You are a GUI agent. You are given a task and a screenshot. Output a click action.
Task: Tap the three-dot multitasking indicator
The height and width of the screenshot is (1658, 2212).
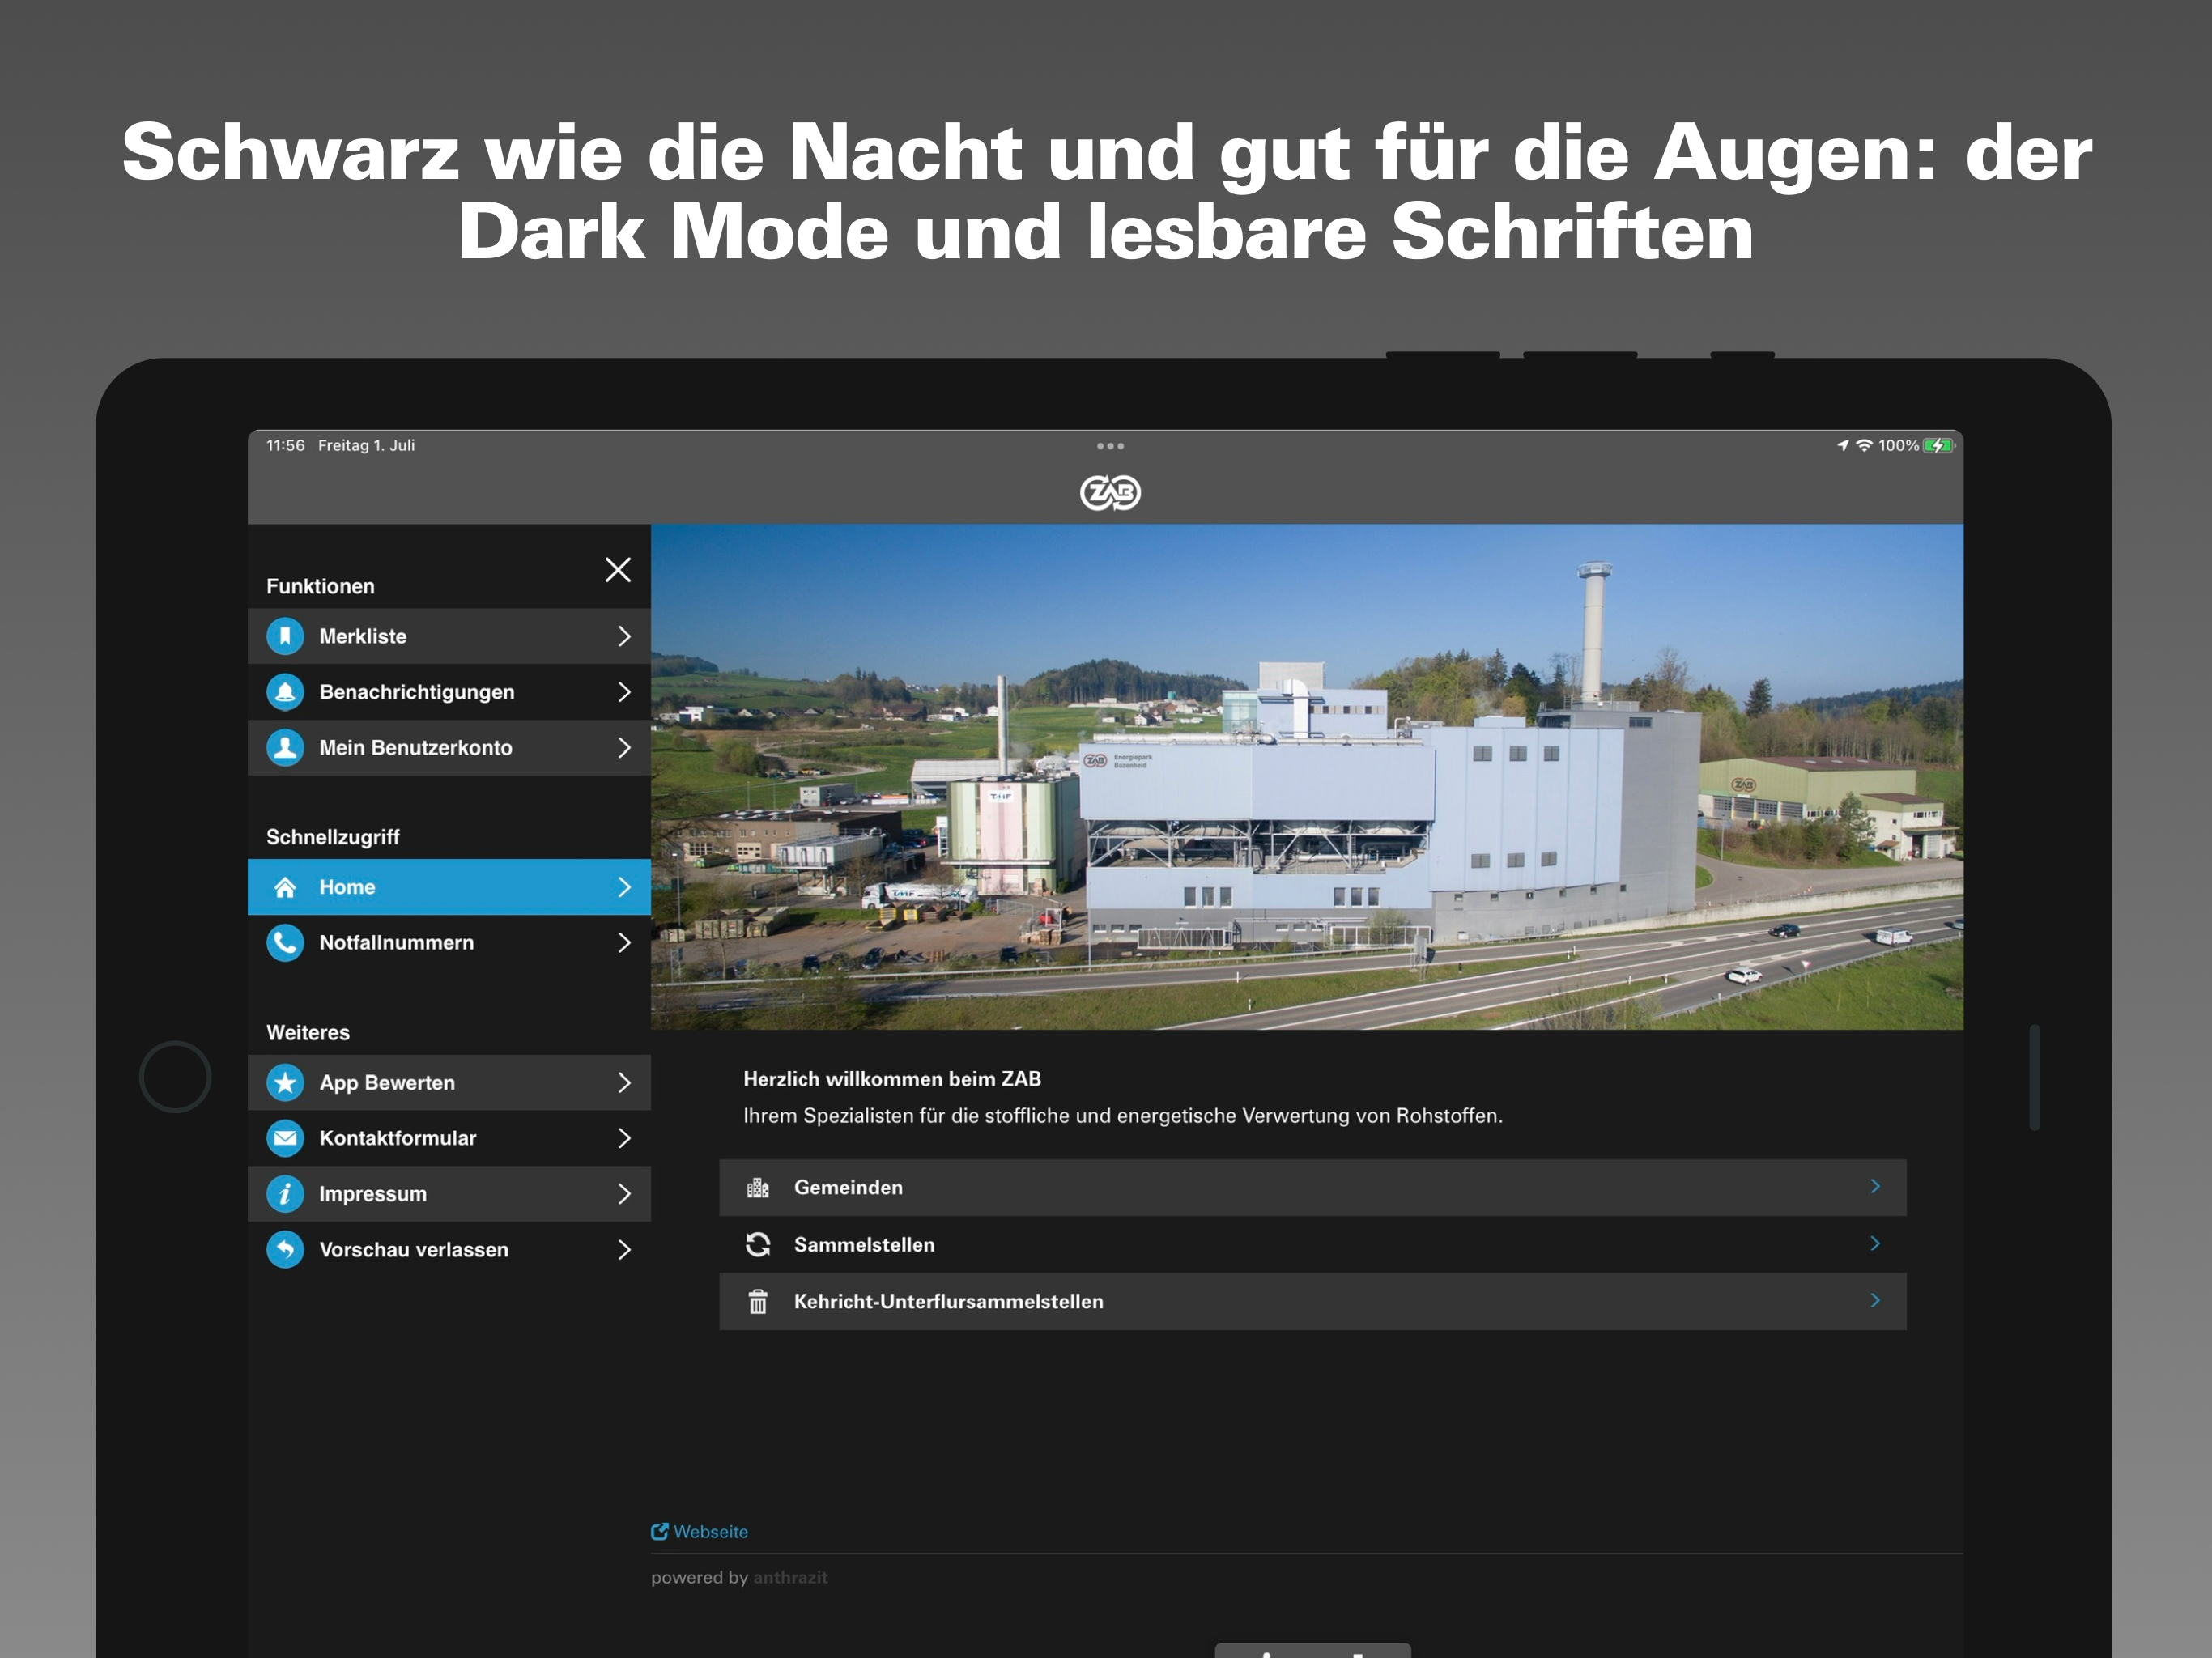tap(1110, 446)
